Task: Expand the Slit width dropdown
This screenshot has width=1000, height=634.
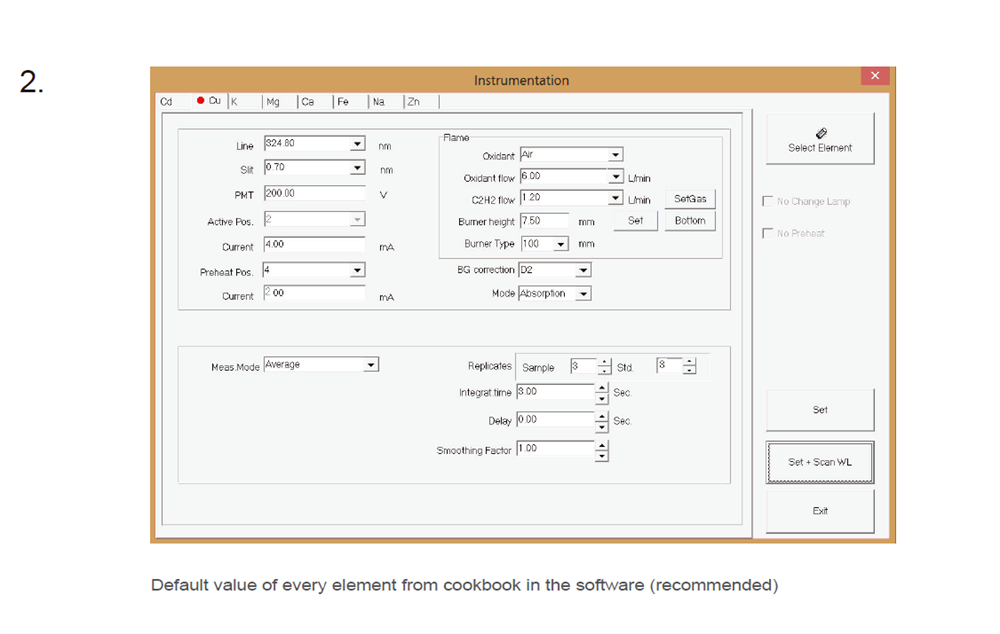Action: pos(357,167)
